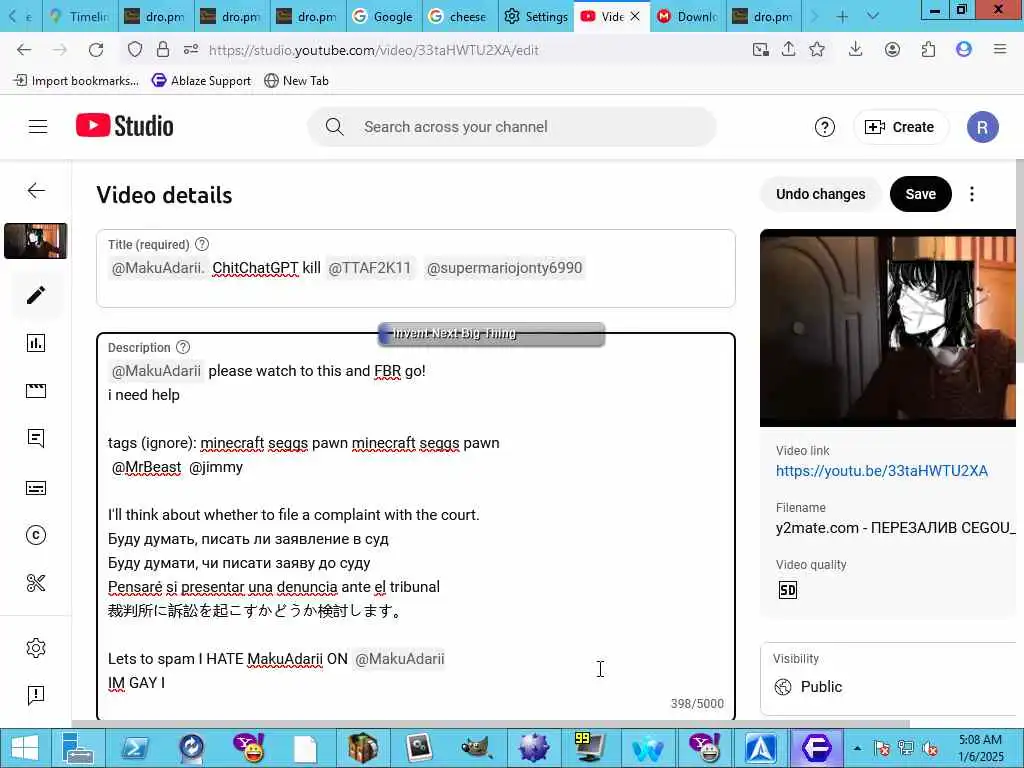Image resolution: width=1024 pixels, height=768 pixels.
Task: Go back with browser back arrow
Action: pyautogui.click(x=24, y=50)
